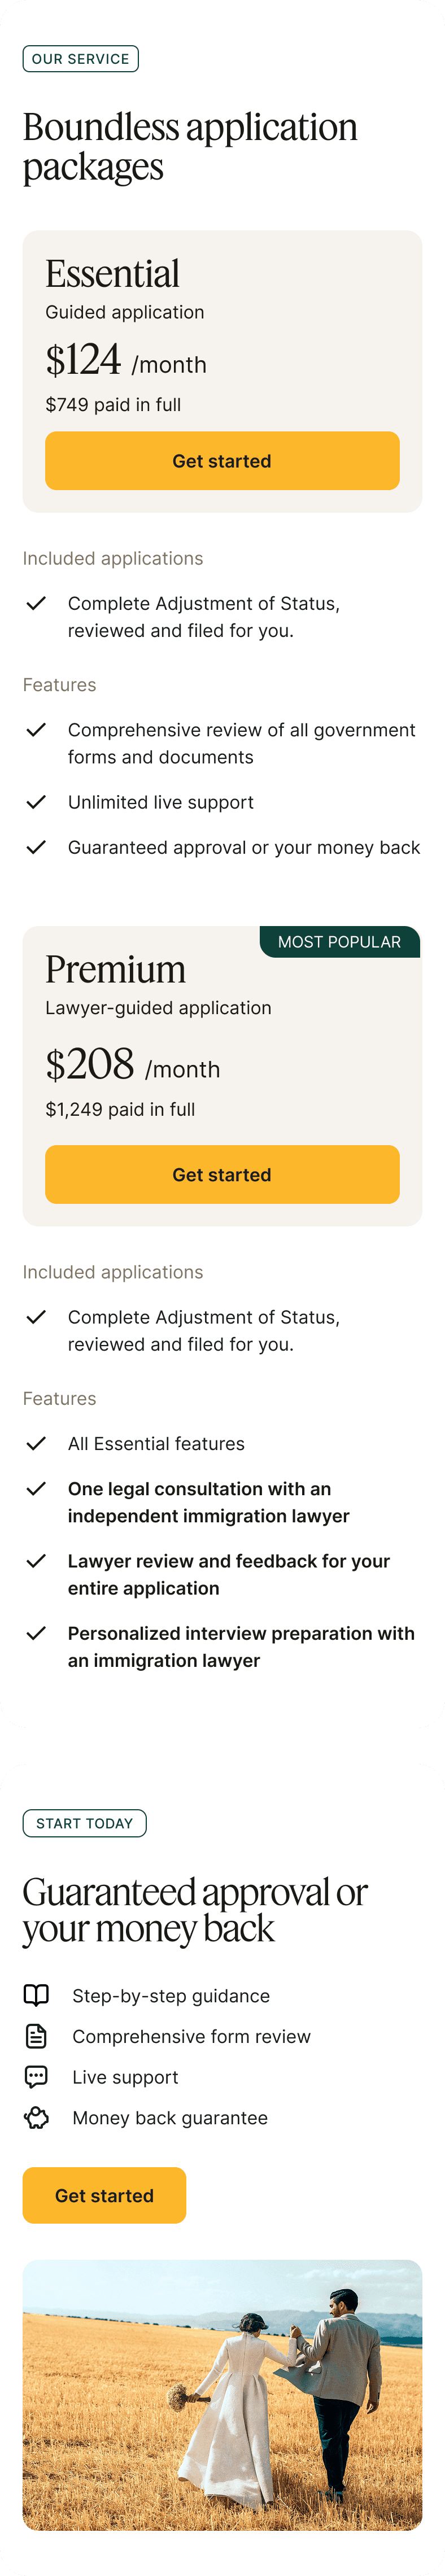Open the couple walking in field photo
The width and height of the screenshot is (445, 2576).
click(x=222, y=2394)
